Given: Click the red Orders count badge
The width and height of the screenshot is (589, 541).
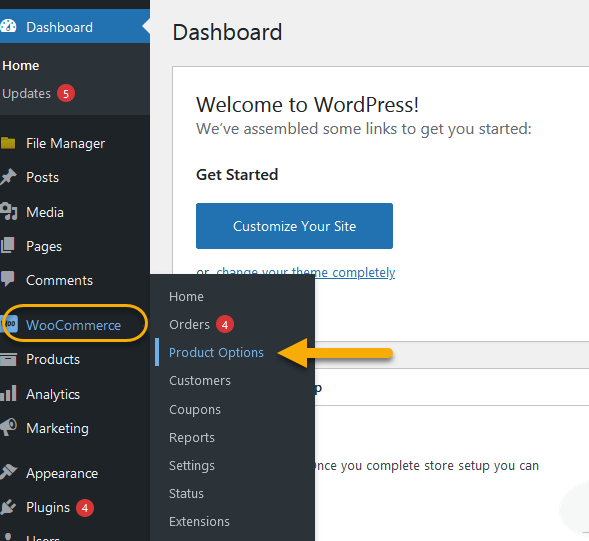Looking at the screenshot, I should point(225,324).
